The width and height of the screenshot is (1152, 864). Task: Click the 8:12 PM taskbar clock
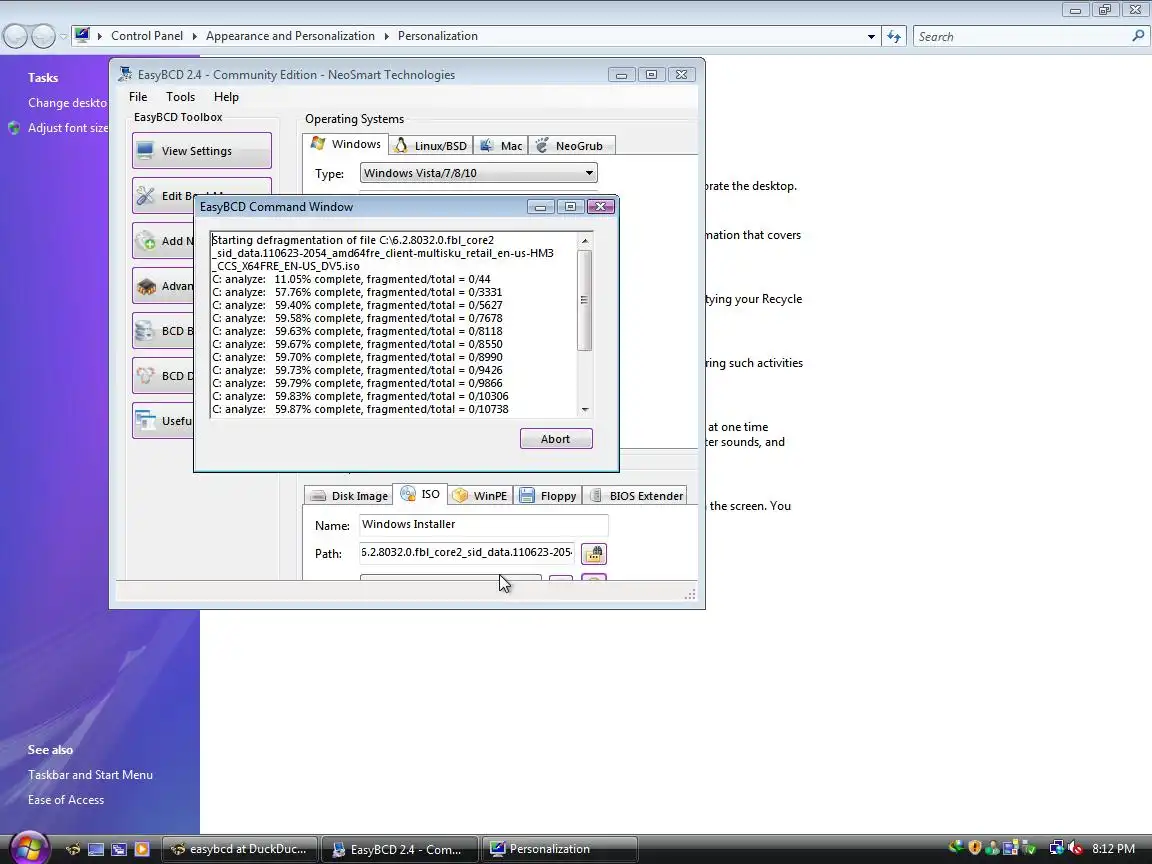pos(1114,849)
